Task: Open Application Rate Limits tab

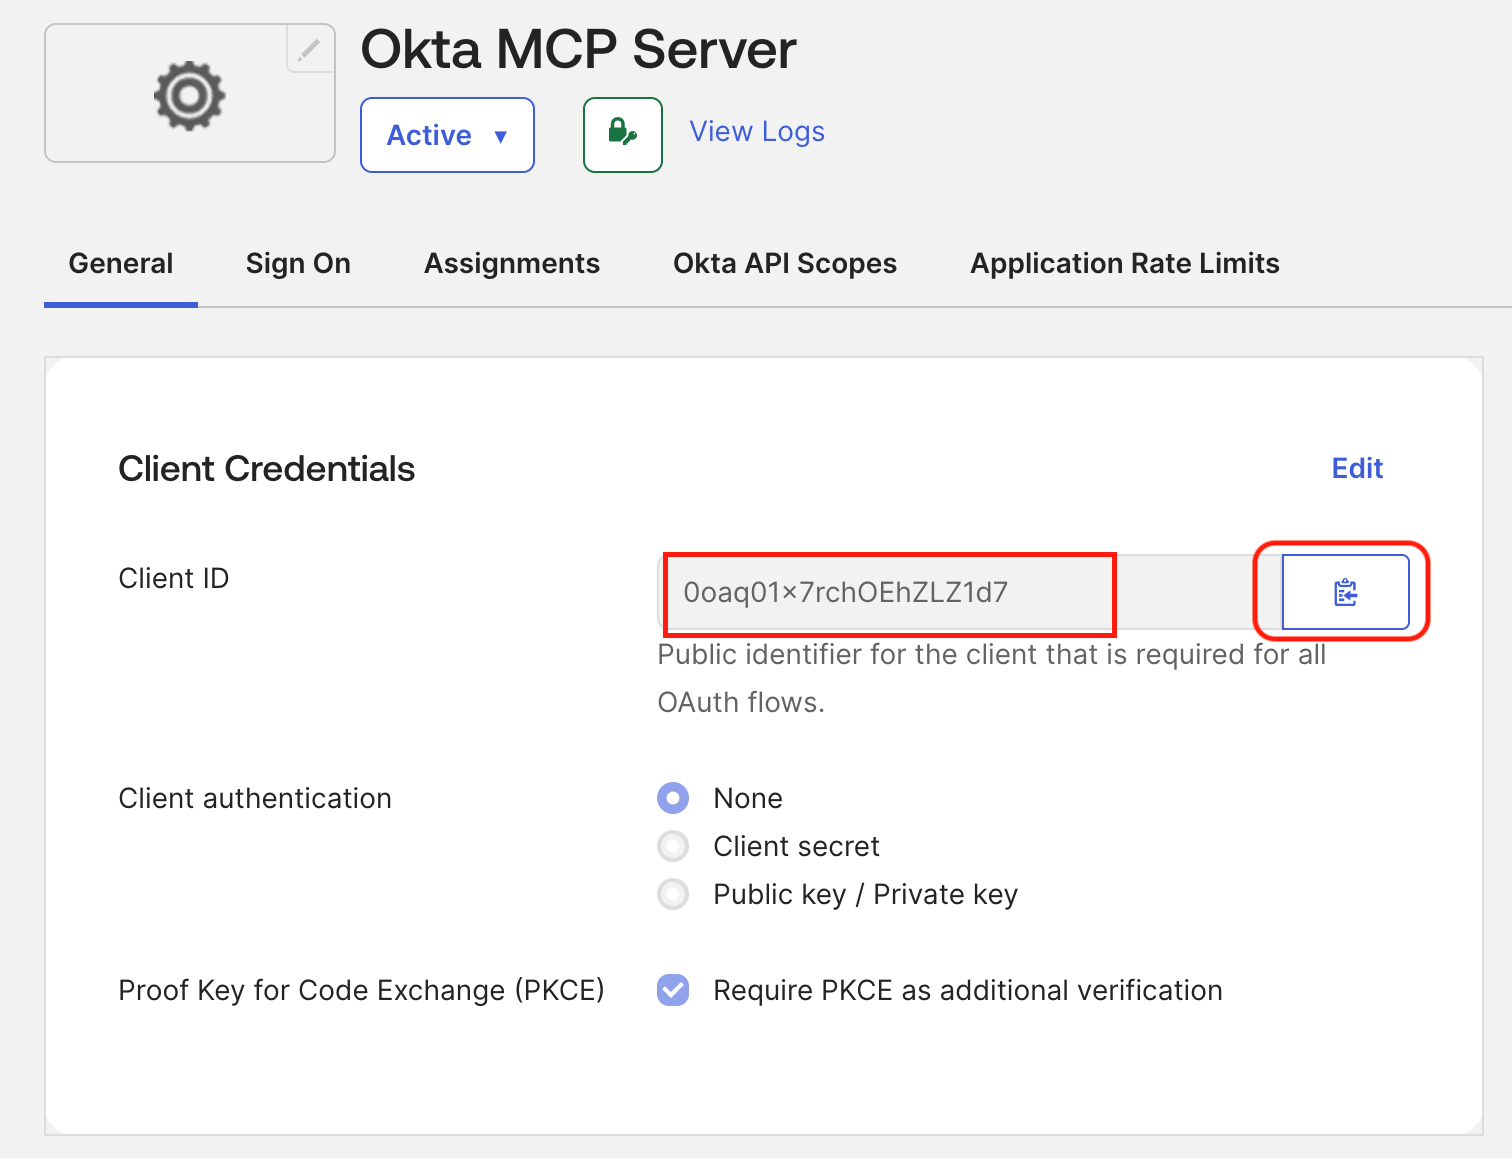Action: (1125, 264)
